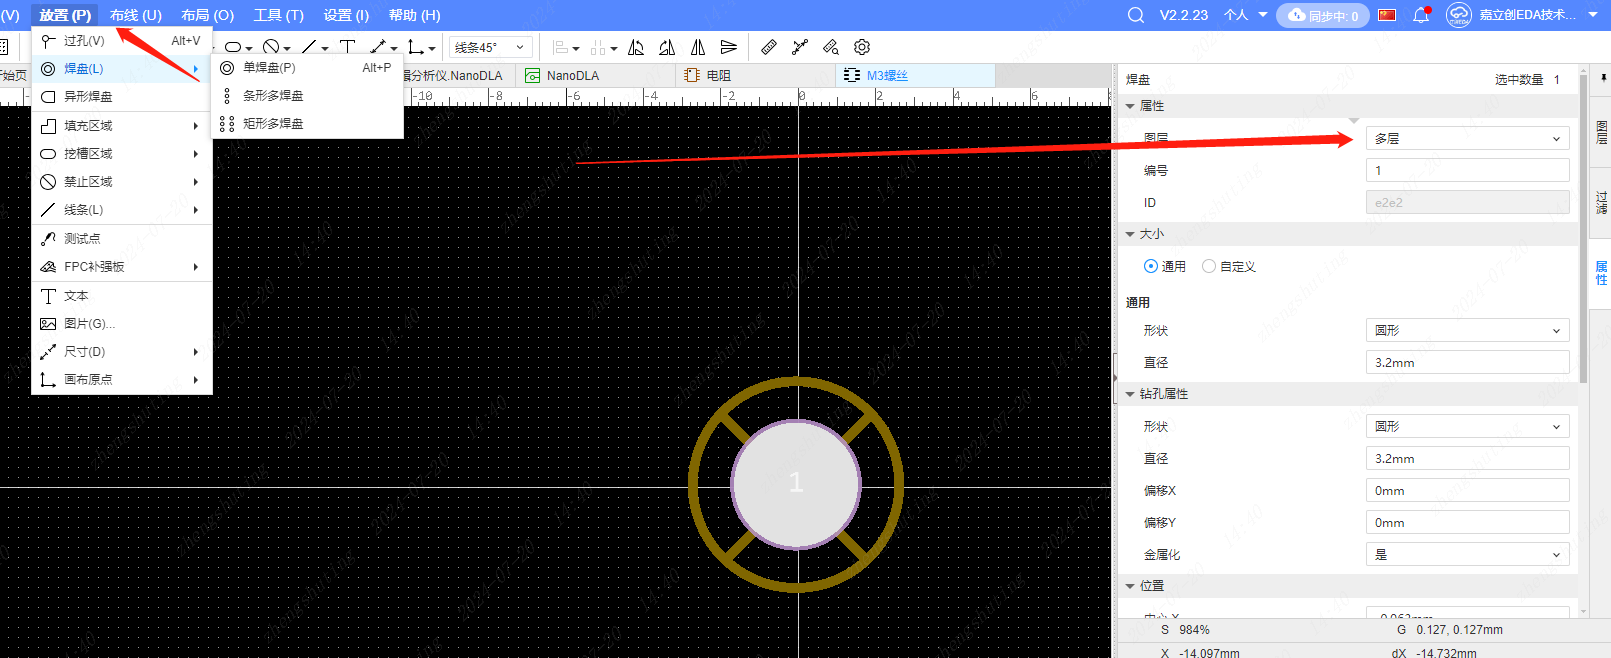Choose 单焊盘(P) from the submenu

(x=269, y=68)
